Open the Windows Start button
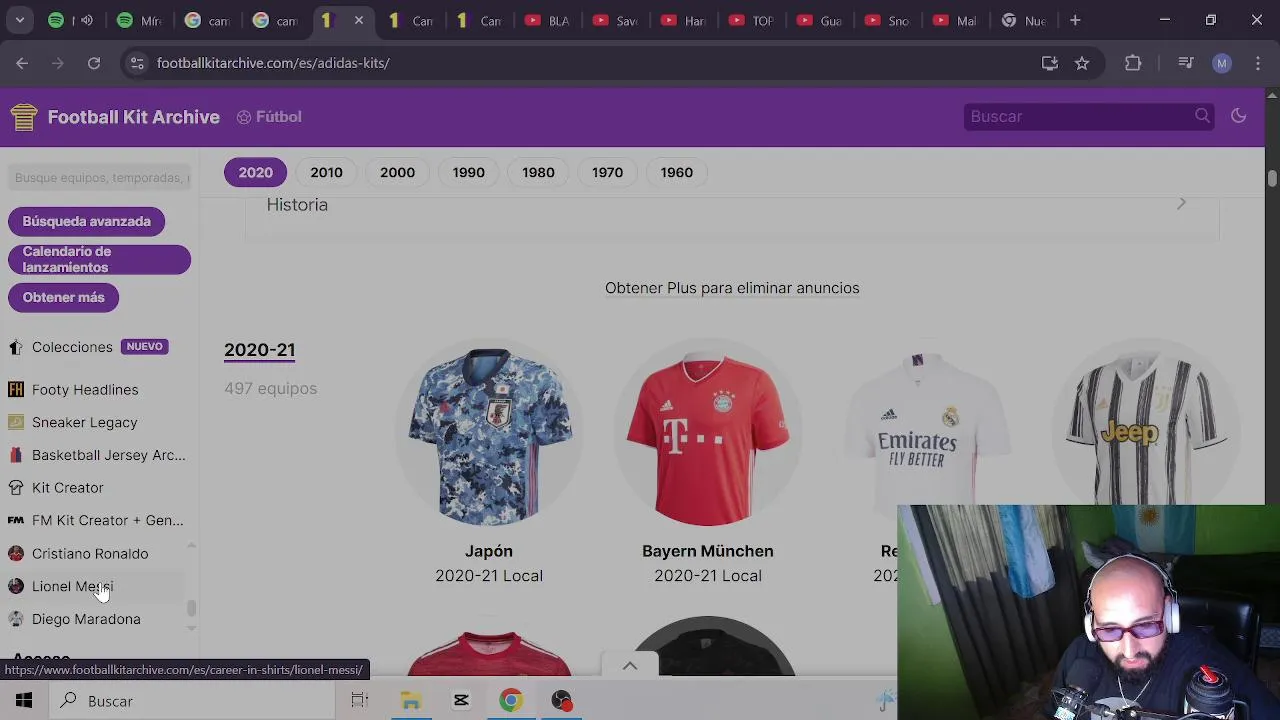1280x720 pixels. coord(24,701)
